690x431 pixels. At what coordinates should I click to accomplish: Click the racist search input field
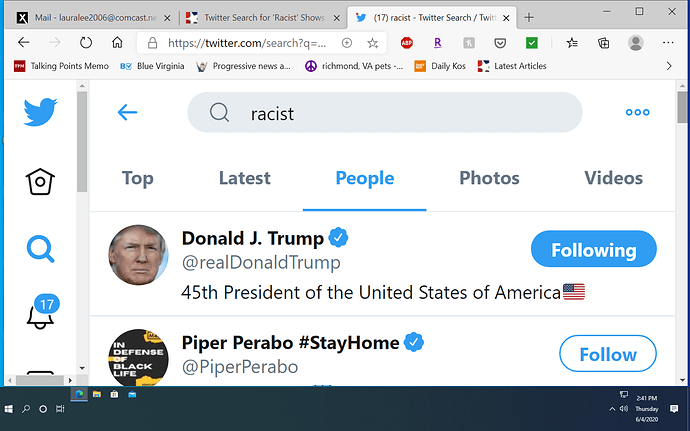(385, 112)
